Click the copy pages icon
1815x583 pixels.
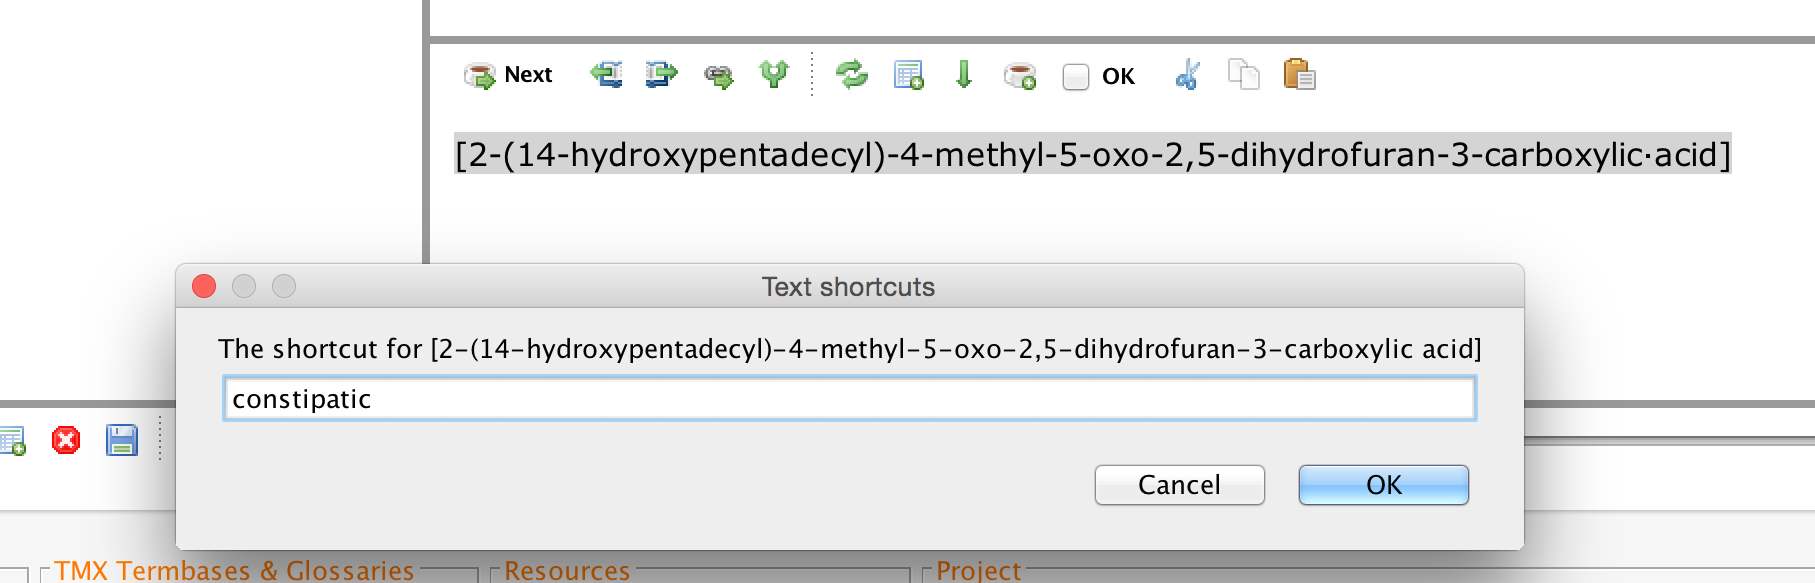click(x=1243, y=75)
